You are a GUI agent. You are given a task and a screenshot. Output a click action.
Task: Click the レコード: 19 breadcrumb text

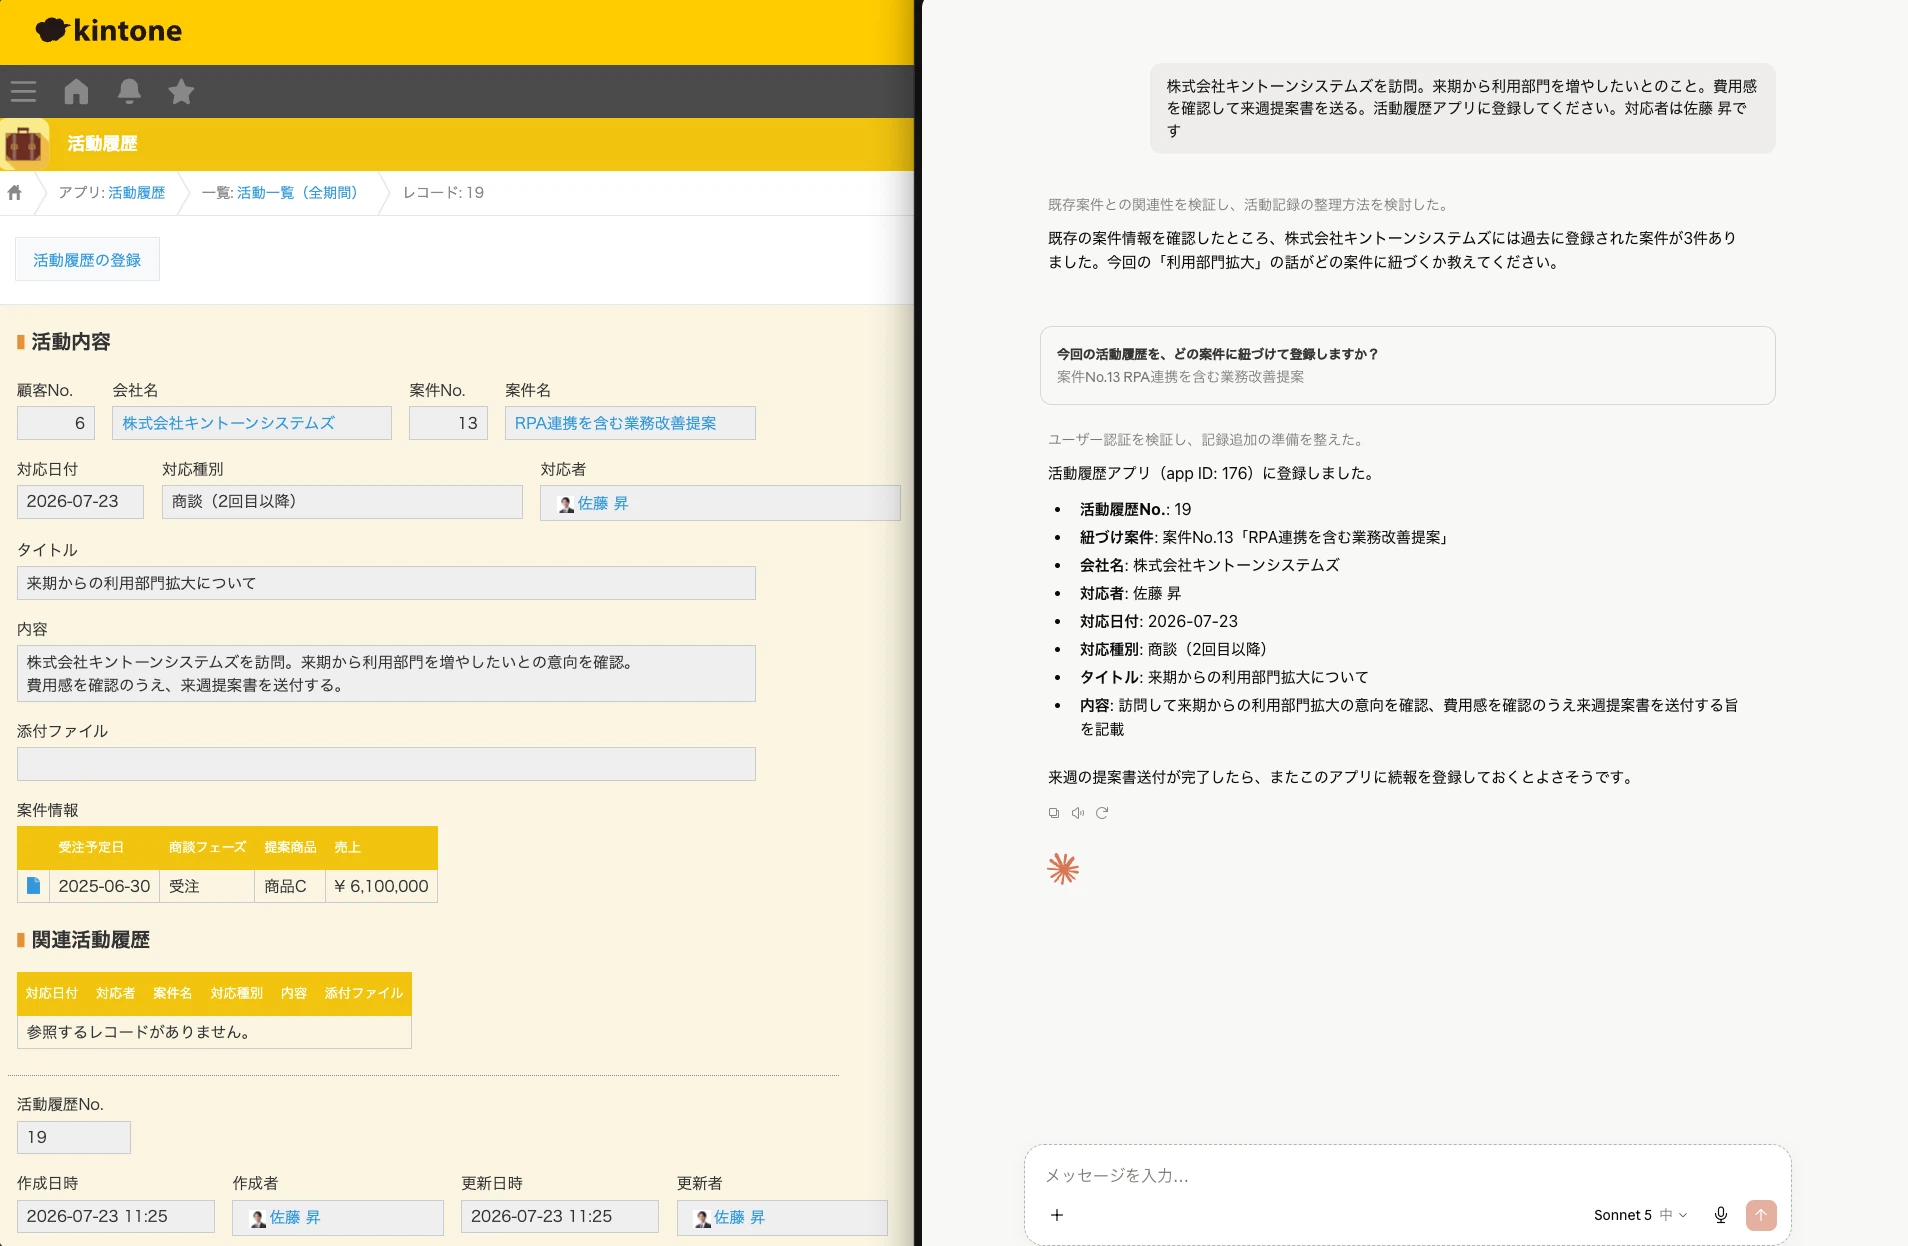tap(443, 192)
